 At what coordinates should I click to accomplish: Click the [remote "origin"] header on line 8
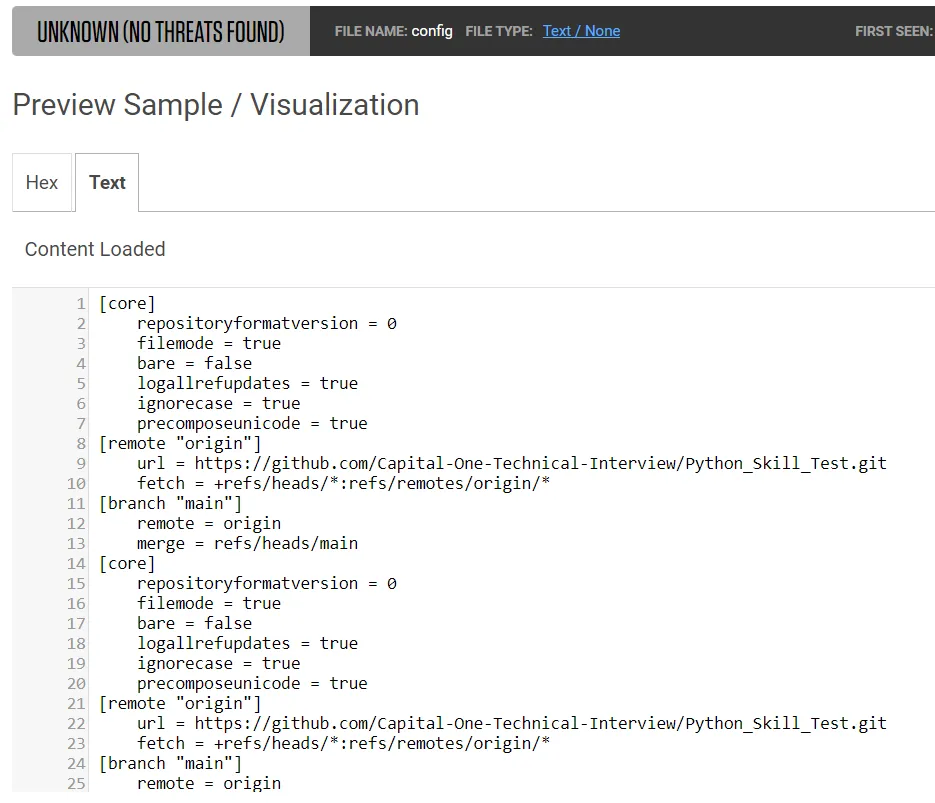(x=179, y=443)
